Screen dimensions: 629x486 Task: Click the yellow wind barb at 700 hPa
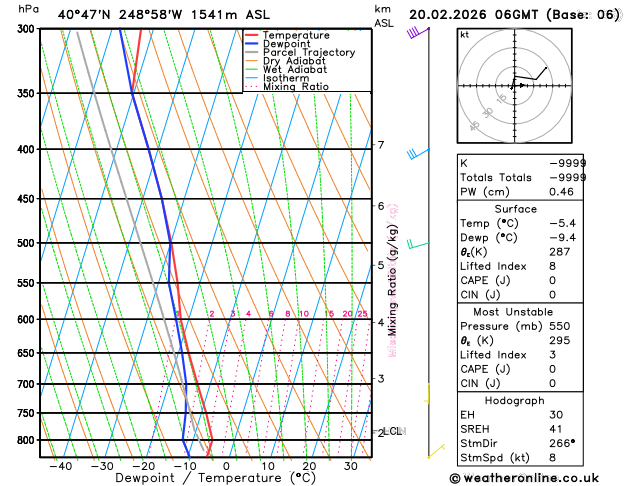tap(428, 393)
